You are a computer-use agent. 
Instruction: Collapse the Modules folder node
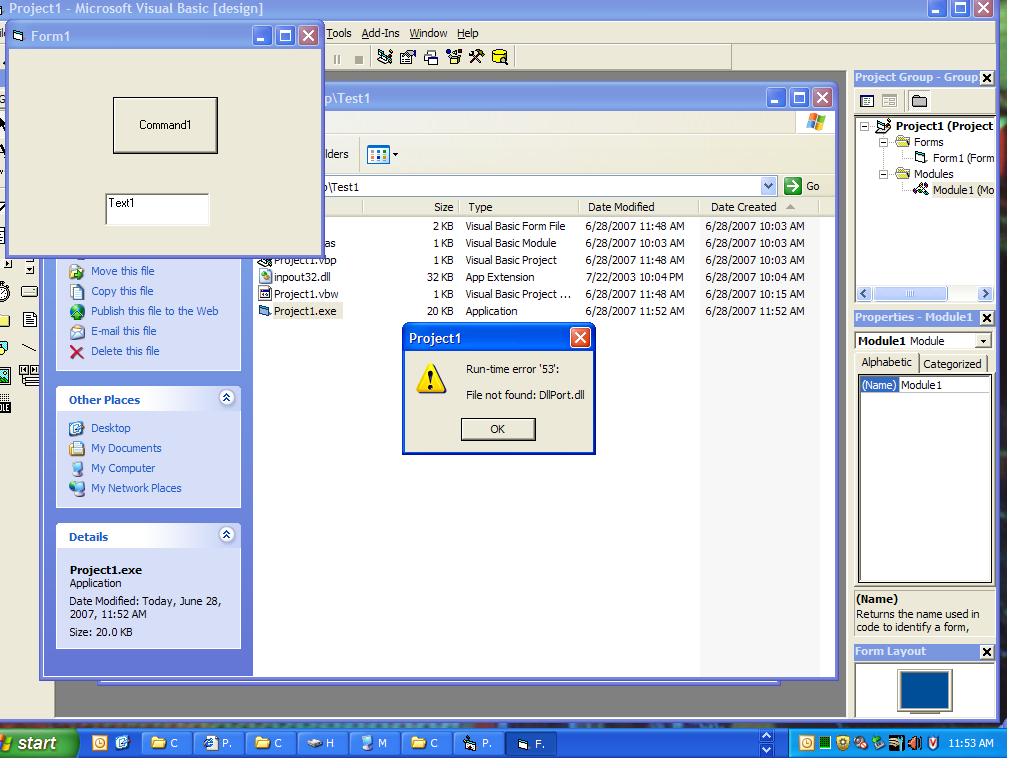click(884, 174)
